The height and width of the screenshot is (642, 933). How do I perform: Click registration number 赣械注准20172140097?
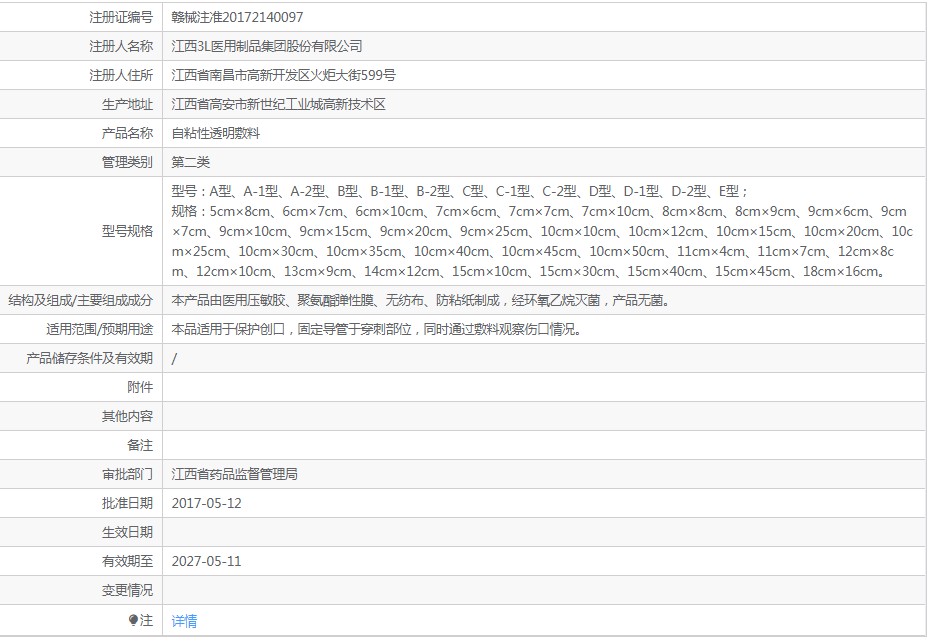coord(237,17)
